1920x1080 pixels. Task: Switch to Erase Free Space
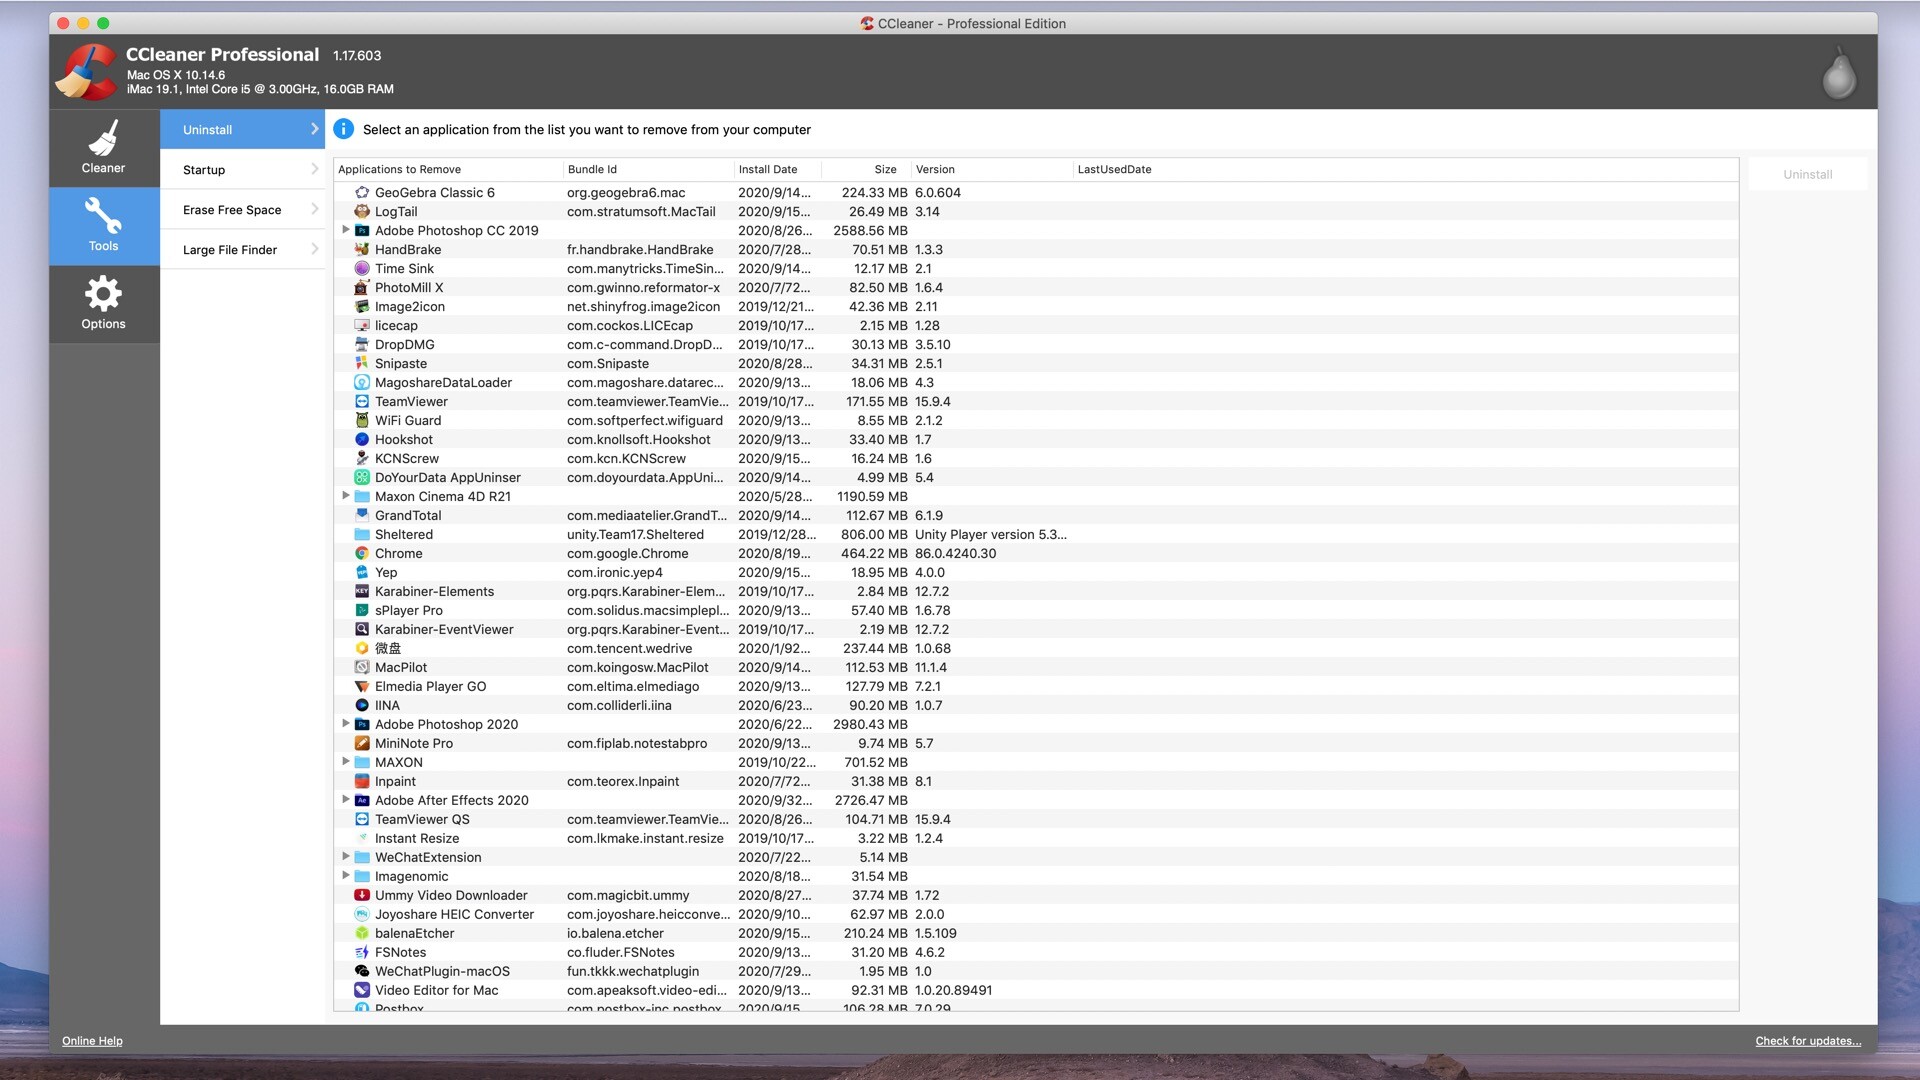(242, 210)
